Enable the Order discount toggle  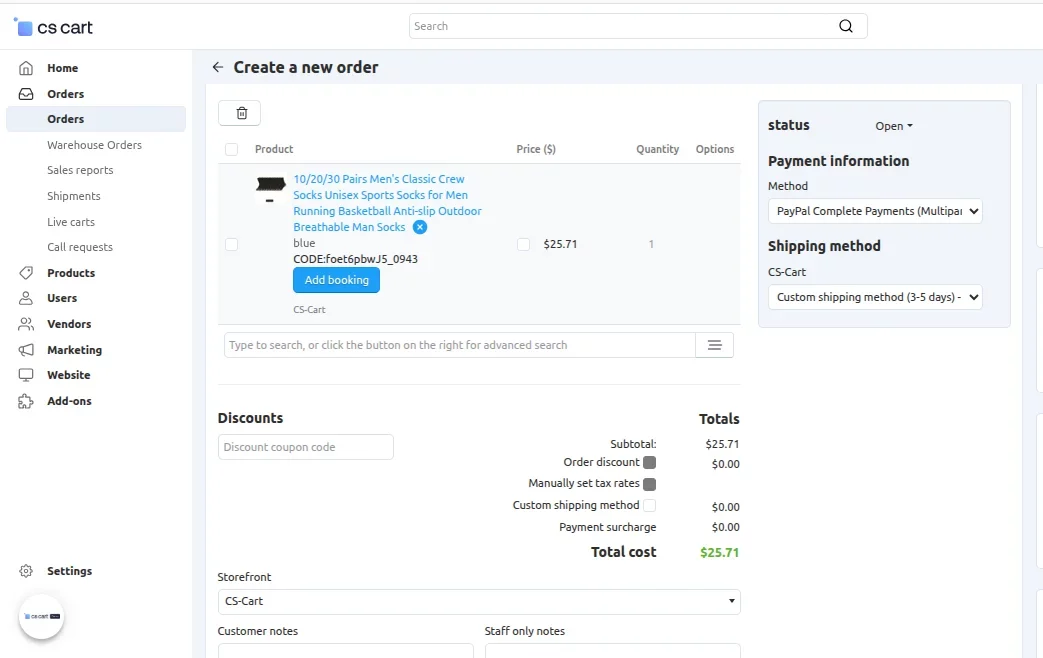tap(650, 462)
